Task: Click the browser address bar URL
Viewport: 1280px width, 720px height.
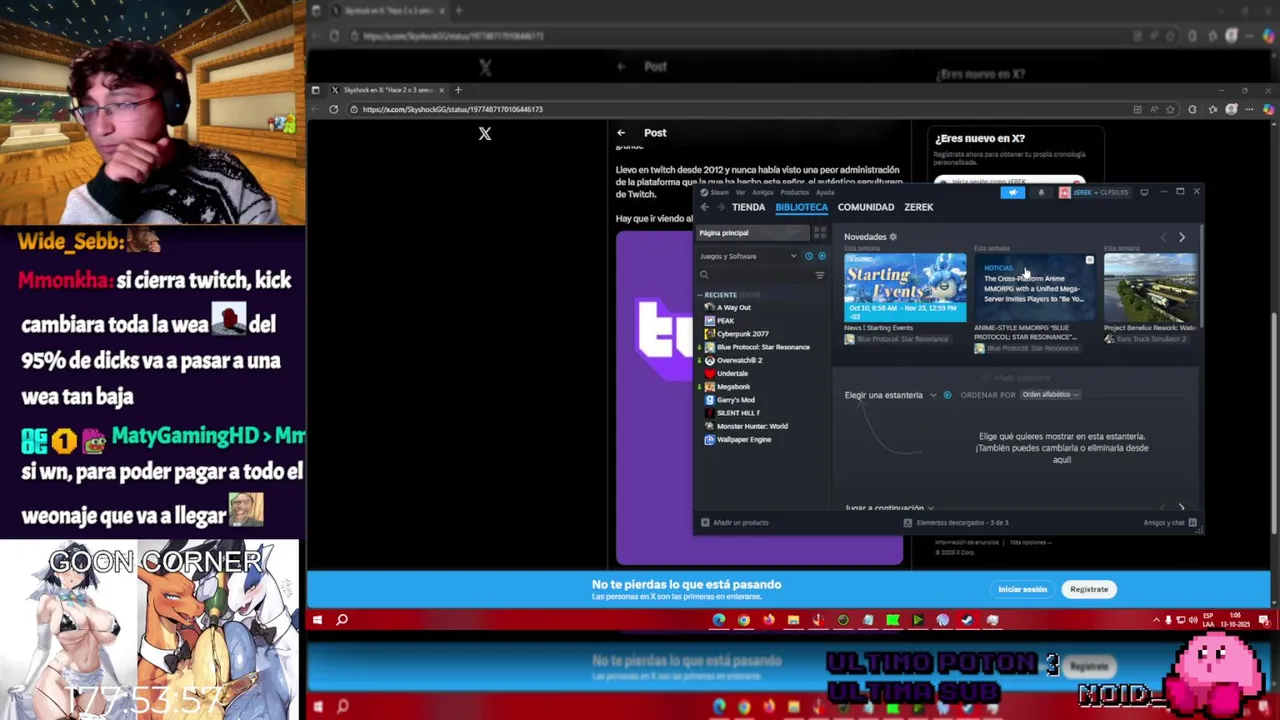Action: click(453, 109)
